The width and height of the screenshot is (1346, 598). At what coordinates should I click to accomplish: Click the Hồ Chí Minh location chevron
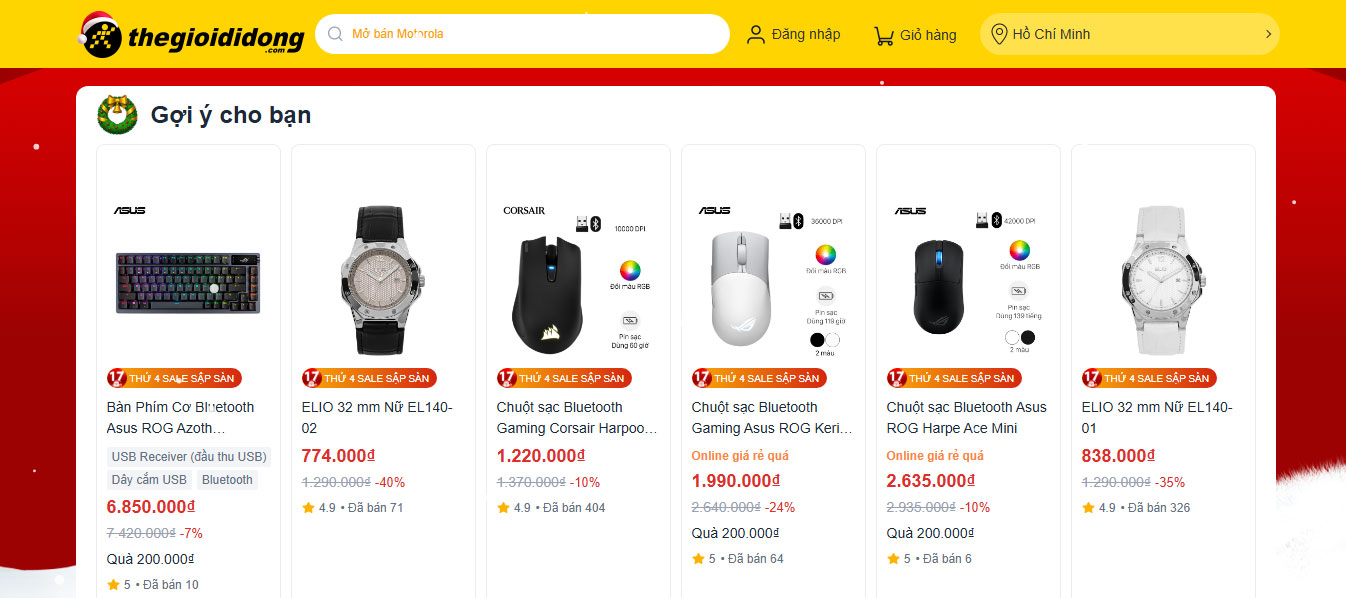click(1268, 34)
